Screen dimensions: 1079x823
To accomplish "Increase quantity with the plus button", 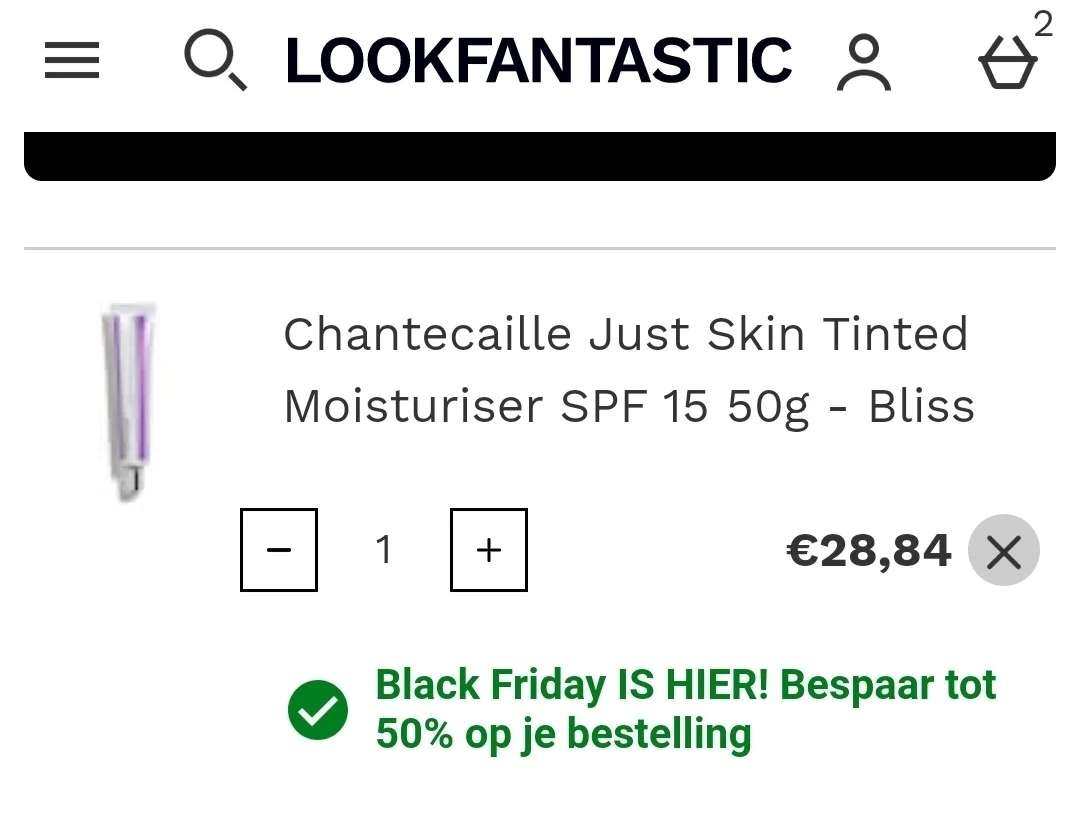I will coord(489,550).
